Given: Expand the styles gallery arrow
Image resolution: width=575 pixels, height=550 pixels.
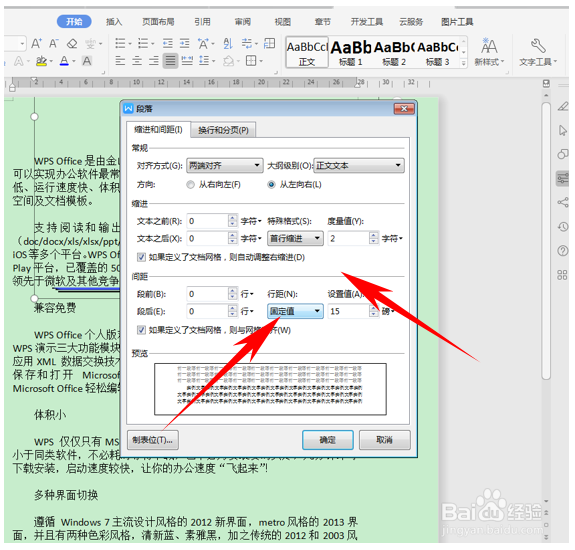Looking at the screenshot, I should [464, 63].
